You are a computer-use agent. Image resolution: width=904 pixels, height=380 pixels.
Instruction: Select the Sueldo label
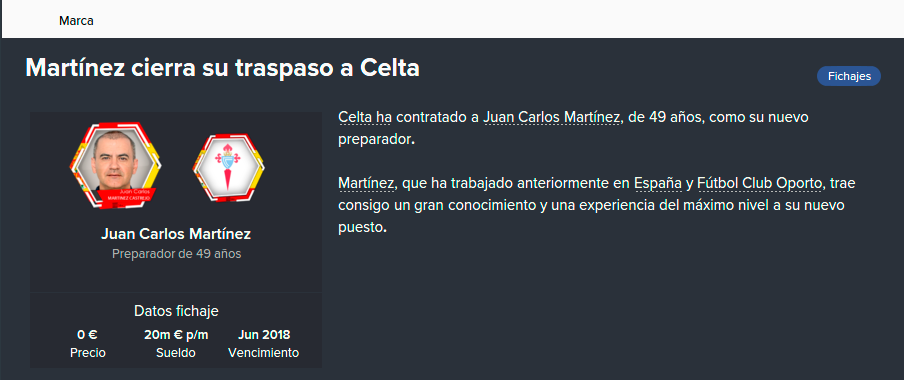click(x=176, y=353)
